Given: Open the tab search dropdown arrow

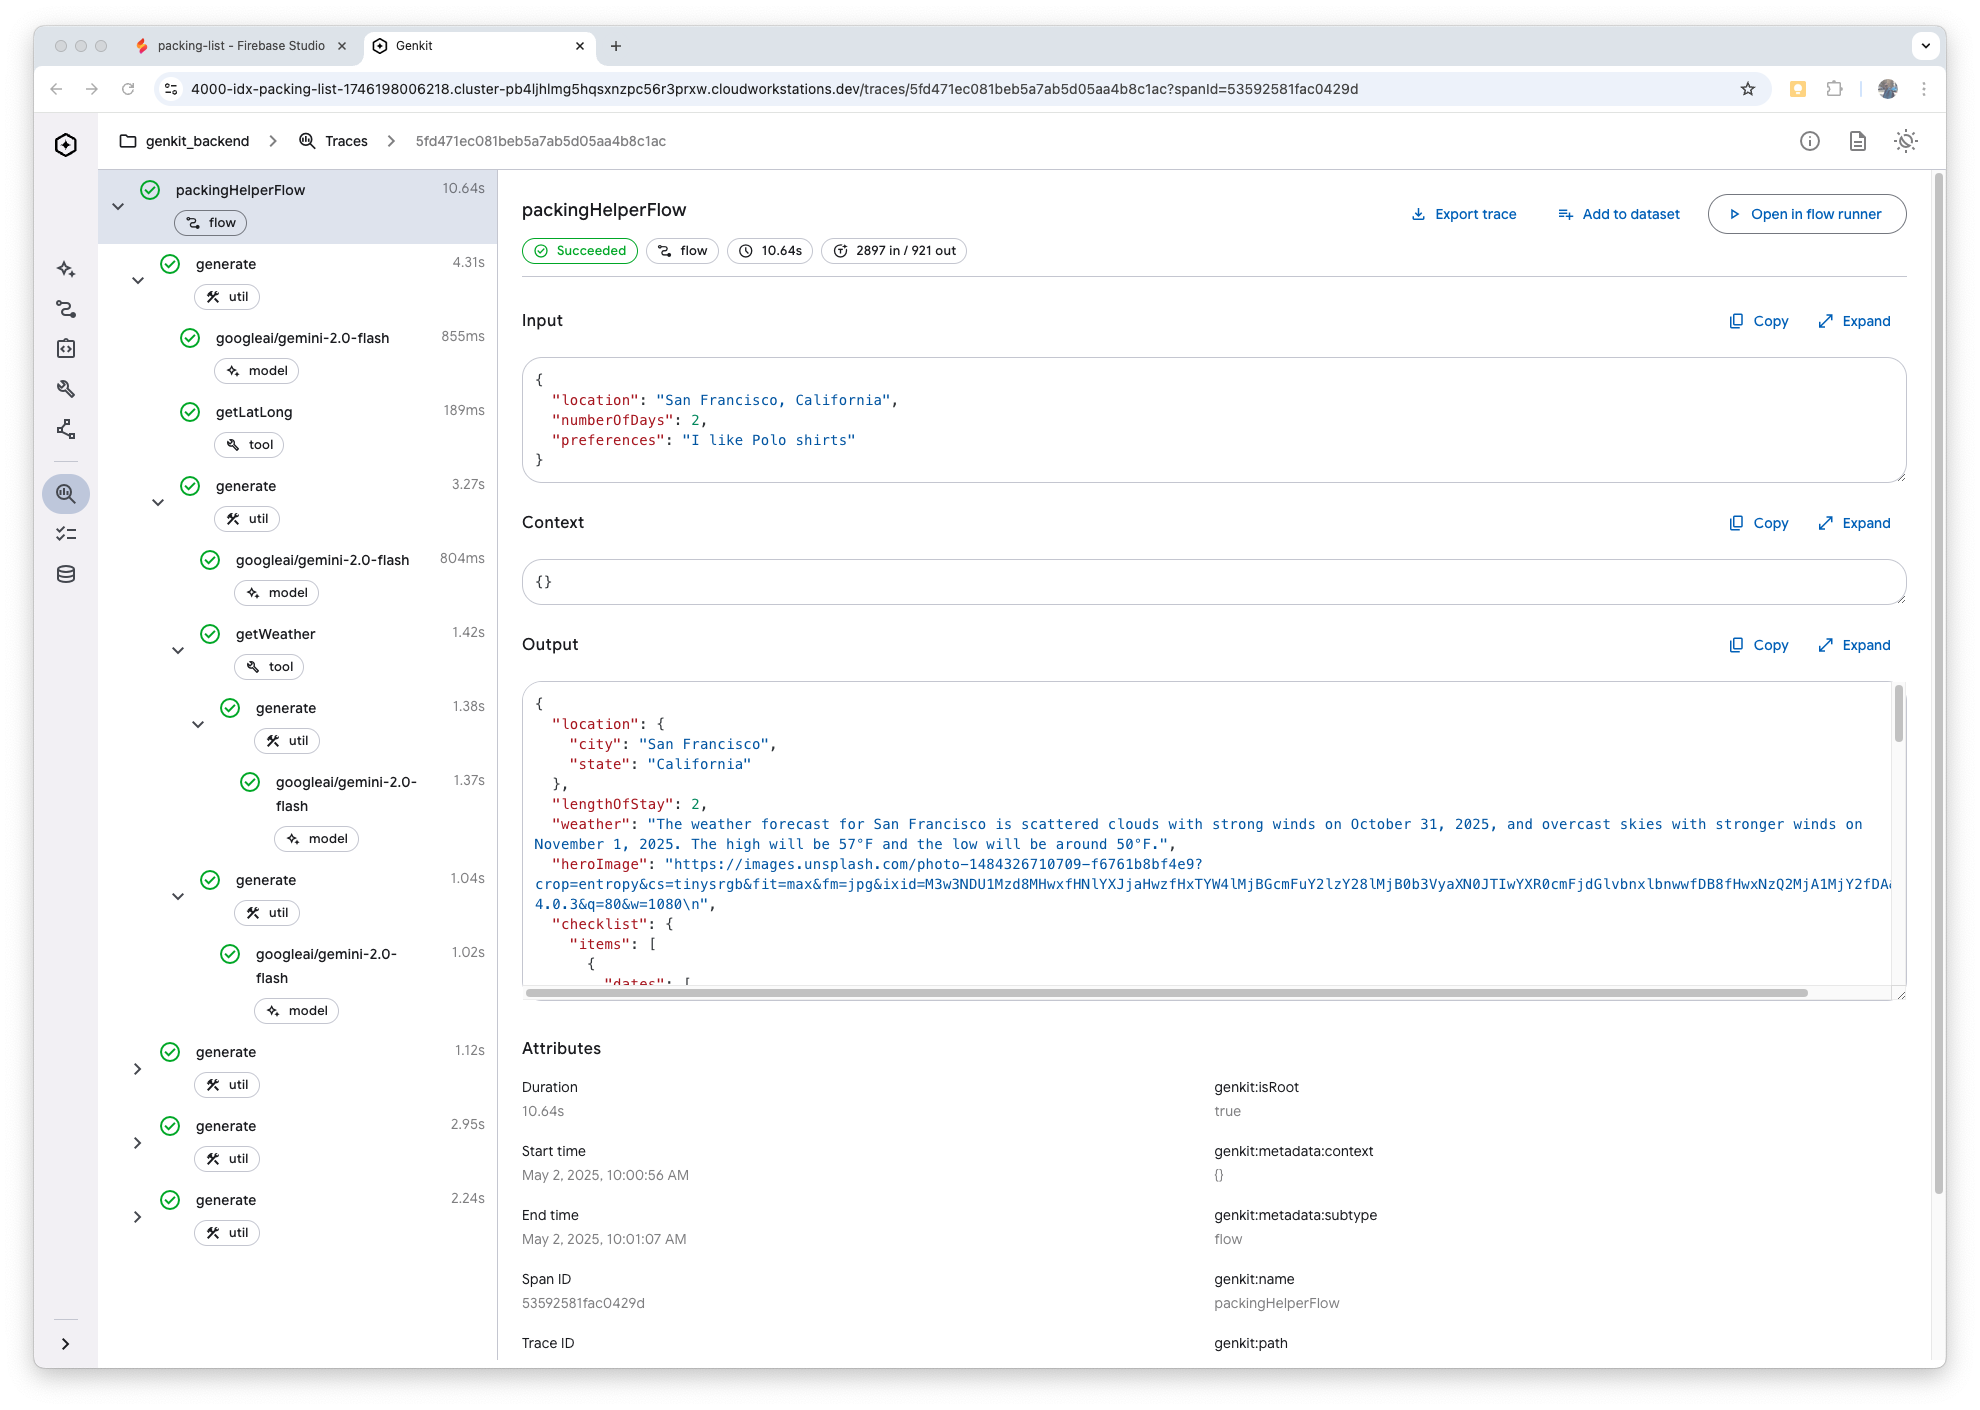Looking at the screenshot, I should coord(1926,46).
